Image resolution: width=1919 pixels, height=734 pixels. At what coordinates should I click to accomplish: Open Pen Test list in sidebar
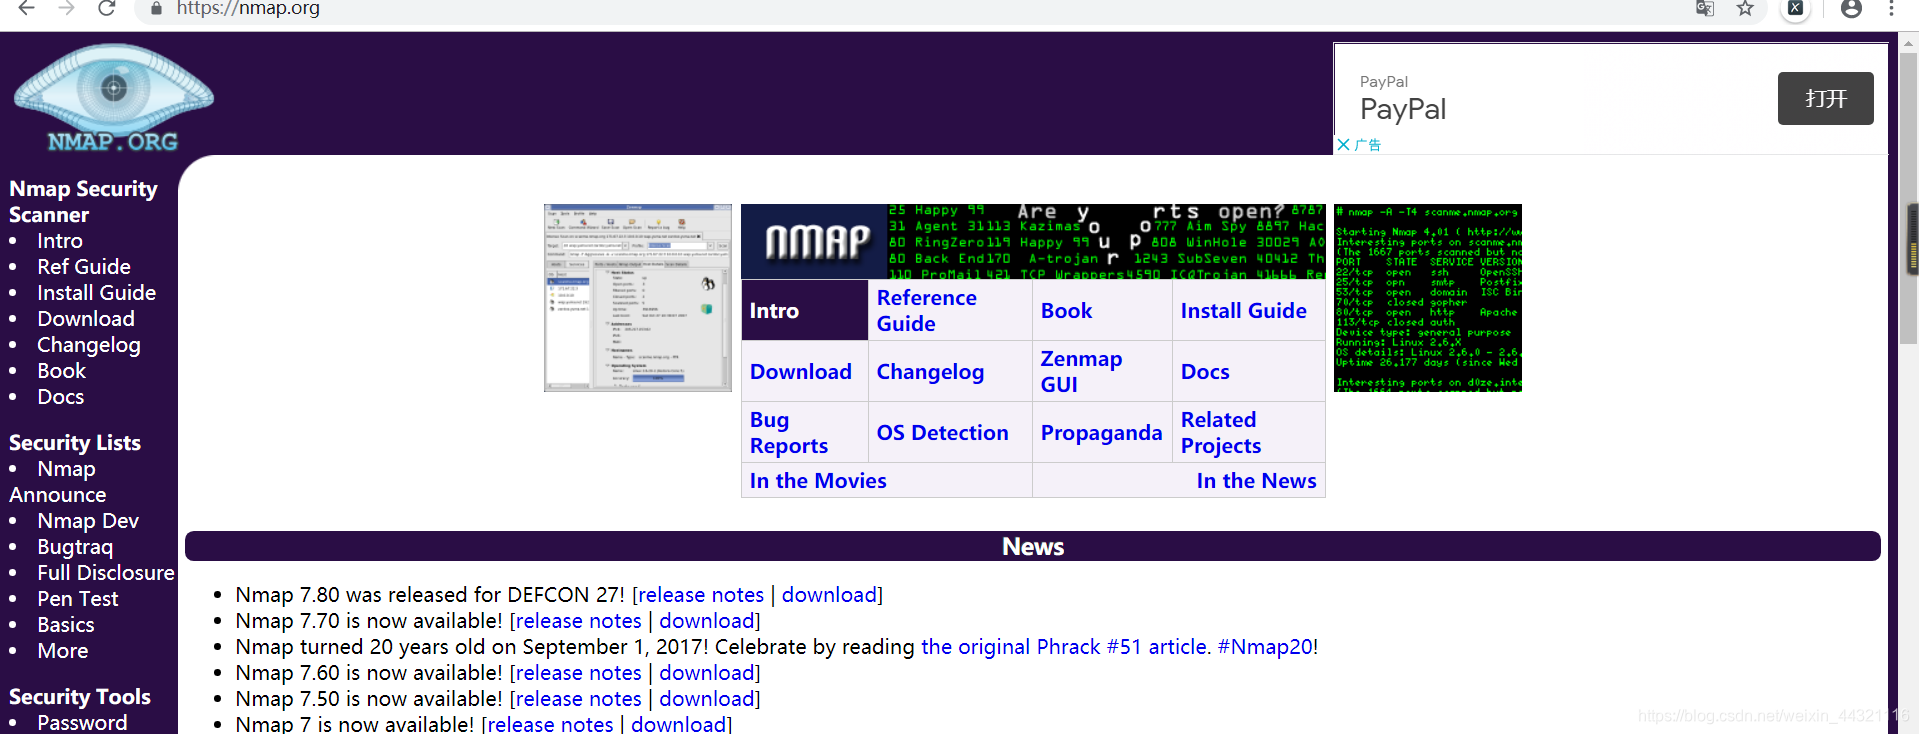pos(78,599)
